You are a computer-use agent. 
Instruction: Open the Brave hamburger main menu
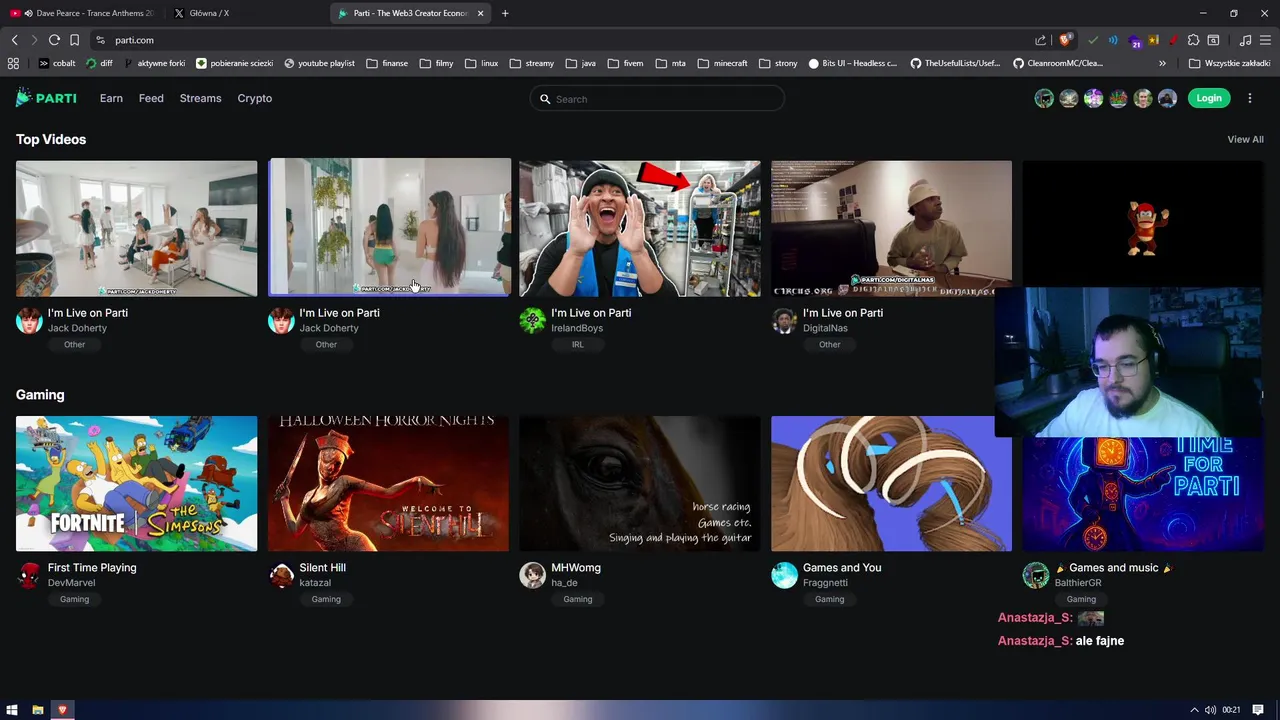click(1266, 40)
